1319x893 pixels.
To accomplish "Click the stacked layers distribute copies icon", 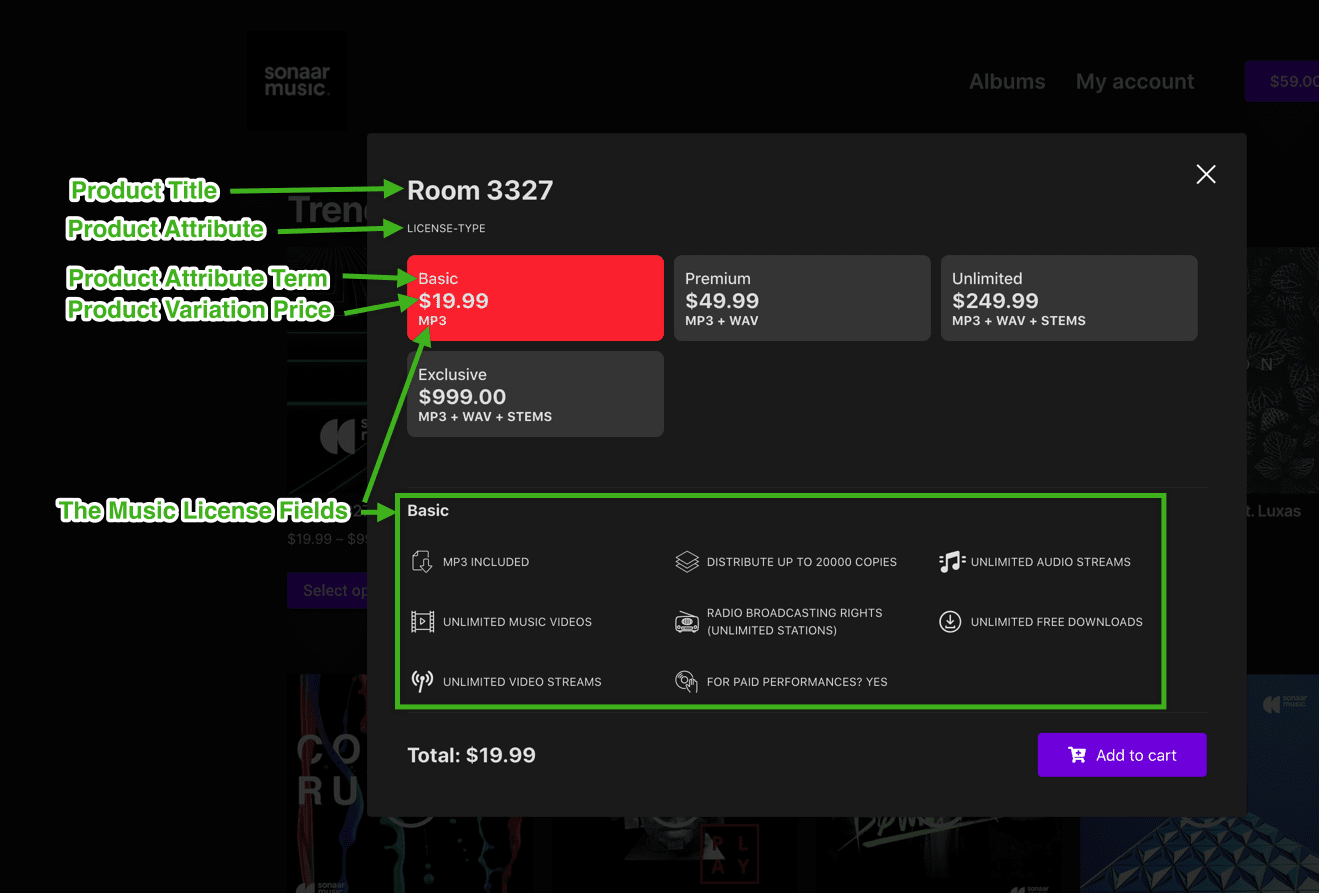I will 686,562.
